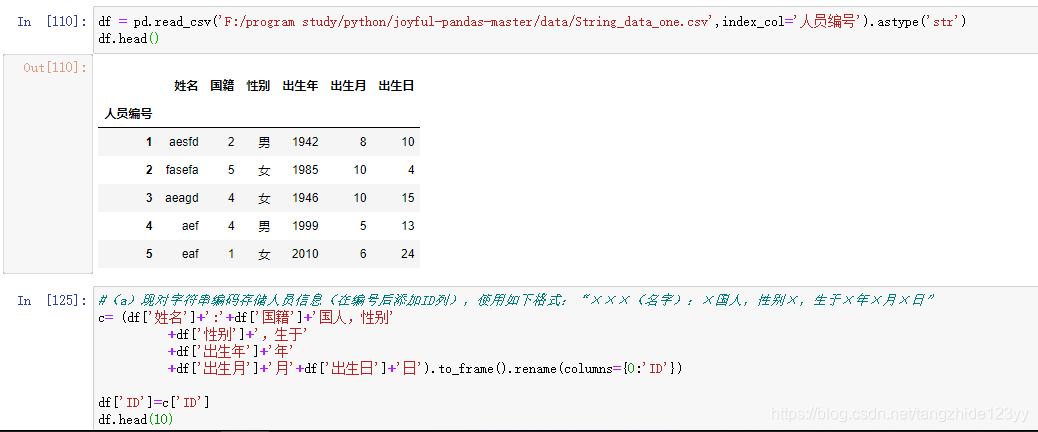Click the df['ID']=c['ID'] code line
Viewport: 1038px width, 432px height.
(154, 402)
